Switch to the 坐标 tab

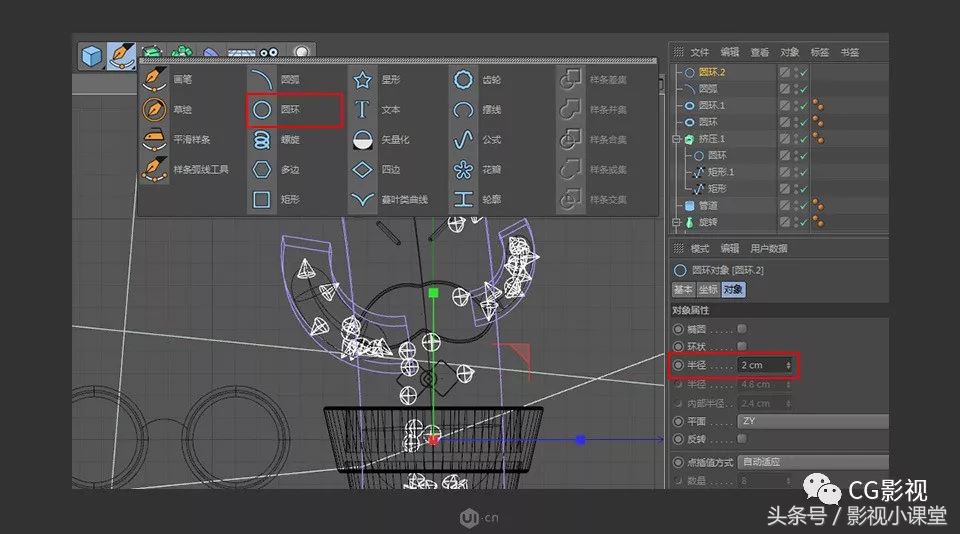pos(708,290)
